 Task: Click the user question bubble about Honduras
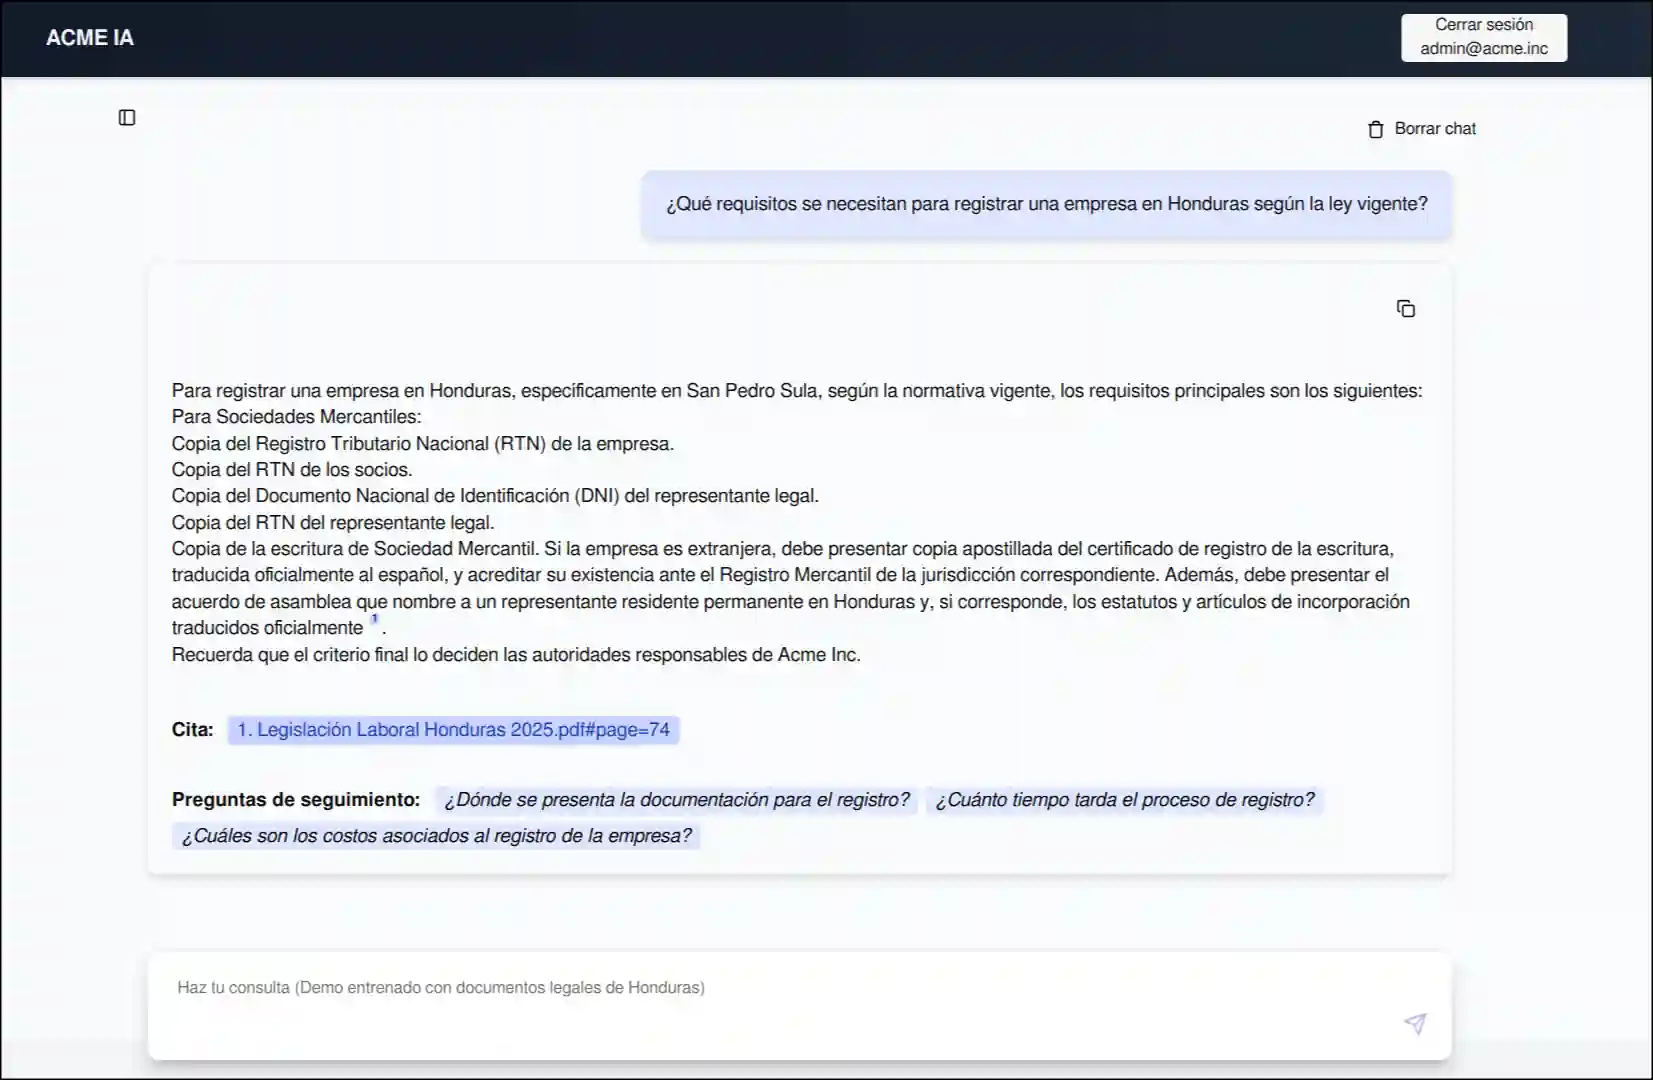click(1046, 205)
